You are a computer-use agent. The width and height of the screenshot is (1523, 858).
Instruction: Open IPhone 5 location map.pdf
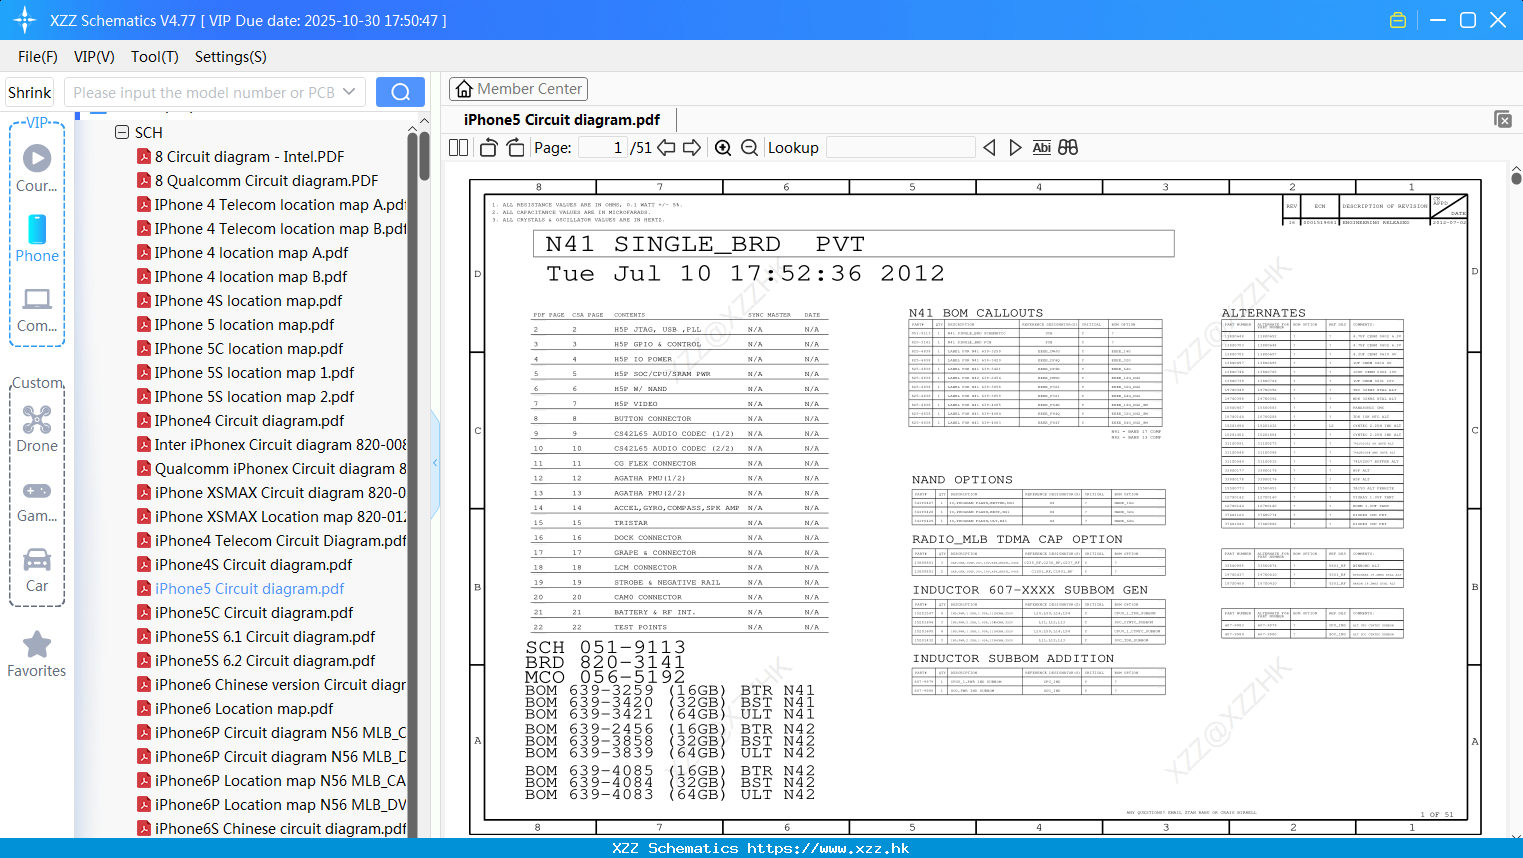[x=244, y=325]
